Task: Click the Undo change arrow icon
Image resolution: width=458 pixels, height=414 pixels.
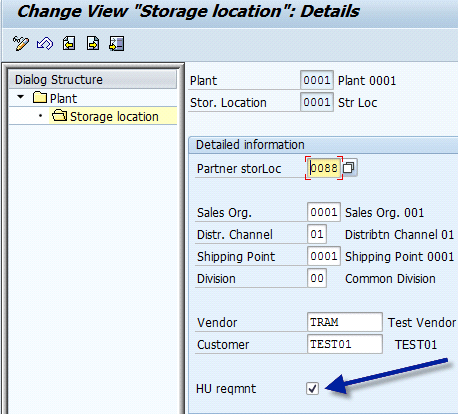Action: 45,44
